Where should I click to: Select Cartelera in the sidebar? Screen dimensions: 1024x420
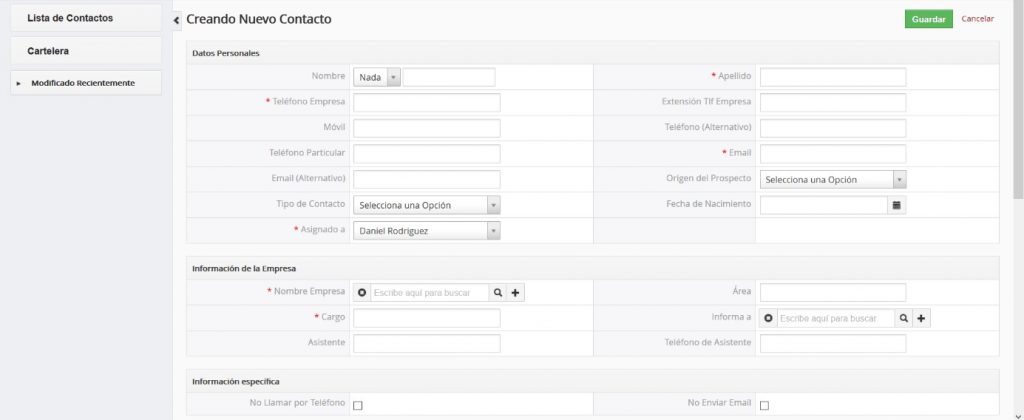tap(48, 50)
